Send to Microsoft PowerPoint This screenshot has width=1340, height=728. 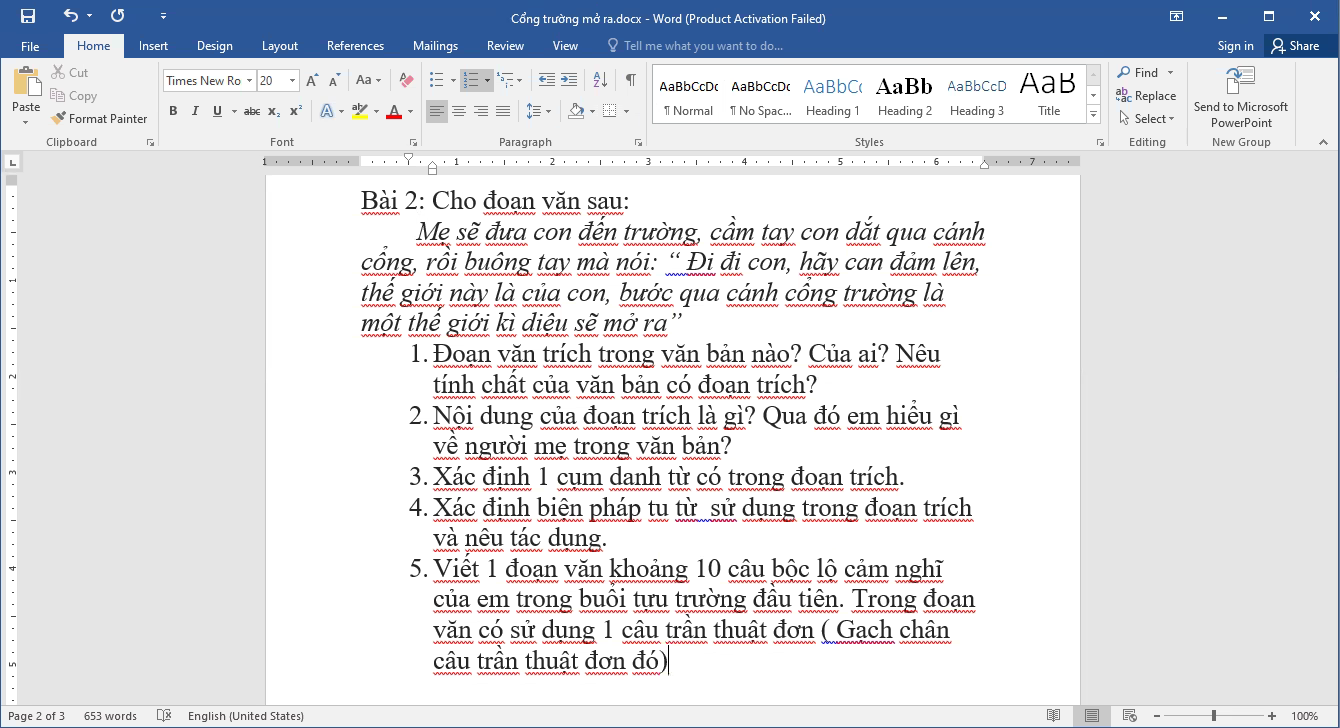point(1240,97)
